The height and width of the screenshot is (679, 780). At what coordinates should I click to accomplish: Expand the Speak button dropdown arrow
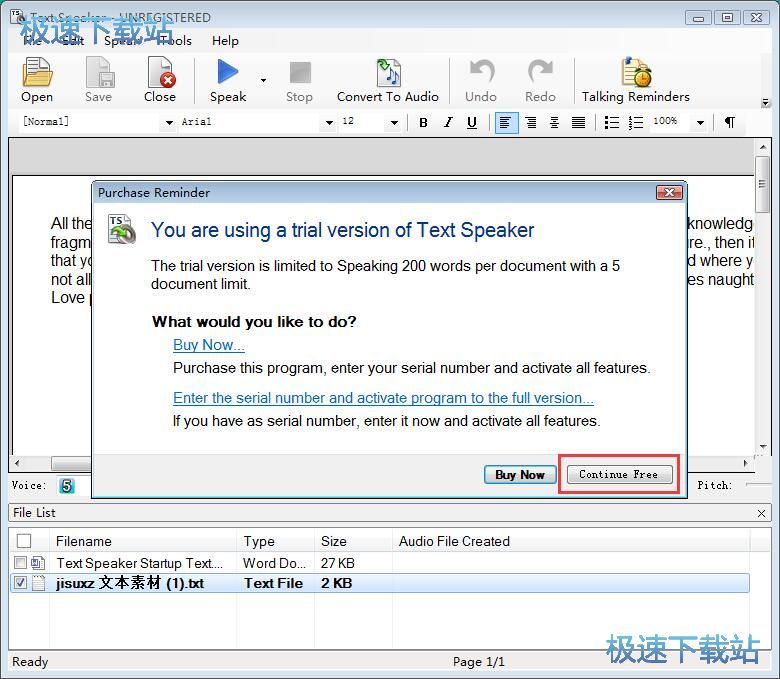pyautogui.click(x=263, y=80)
